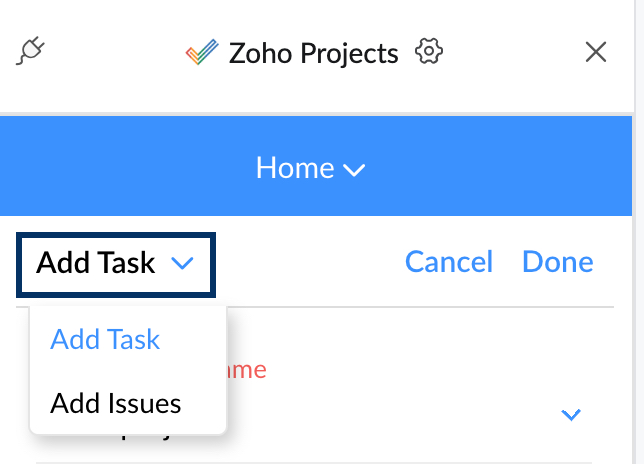The image size is (644, 464).
Task: Close the Zoho Projects panel
Action: pos(596,52)
